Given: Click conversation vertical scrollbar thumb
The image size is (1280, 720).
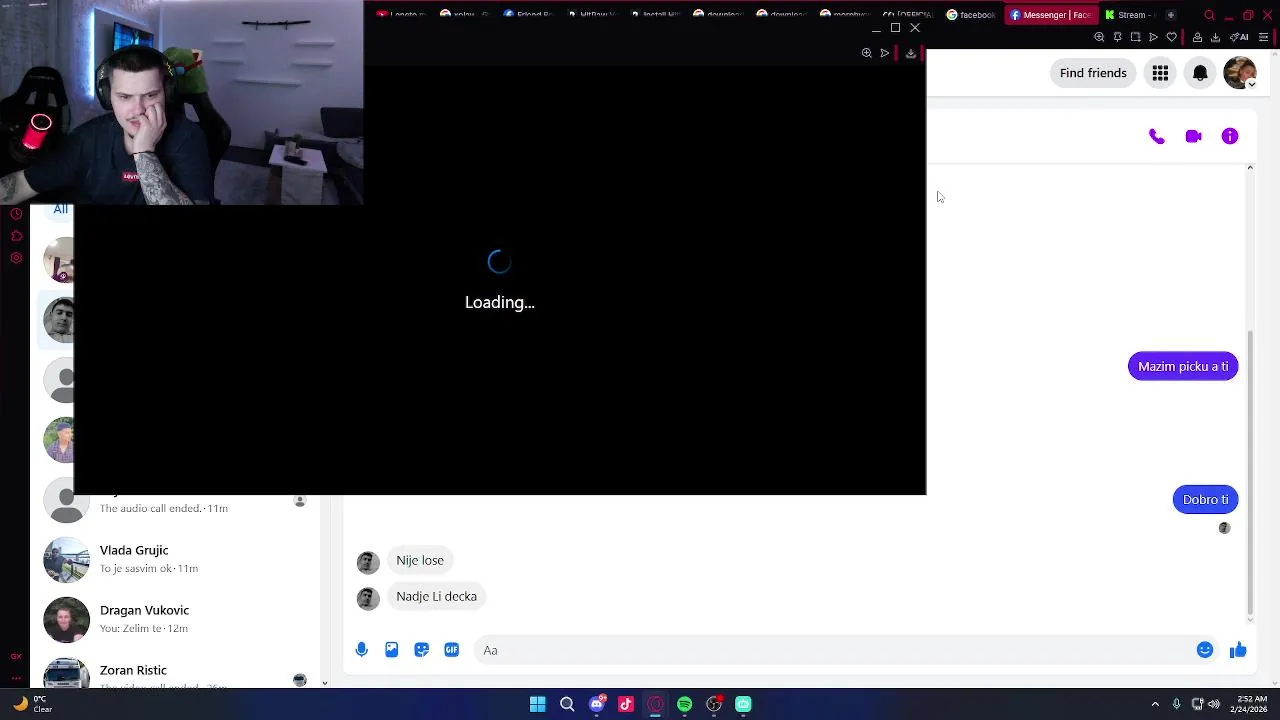Looking at the screenshot, I should pyautogui.click(x=1250, y=472).
